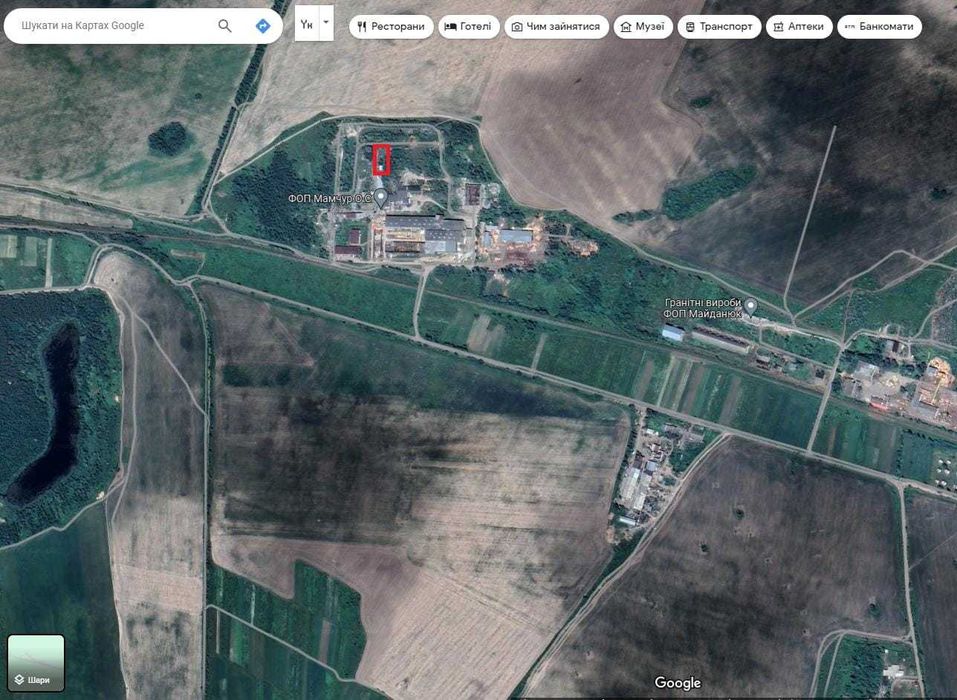Click the Google logo at the bottom

[678, 682]
